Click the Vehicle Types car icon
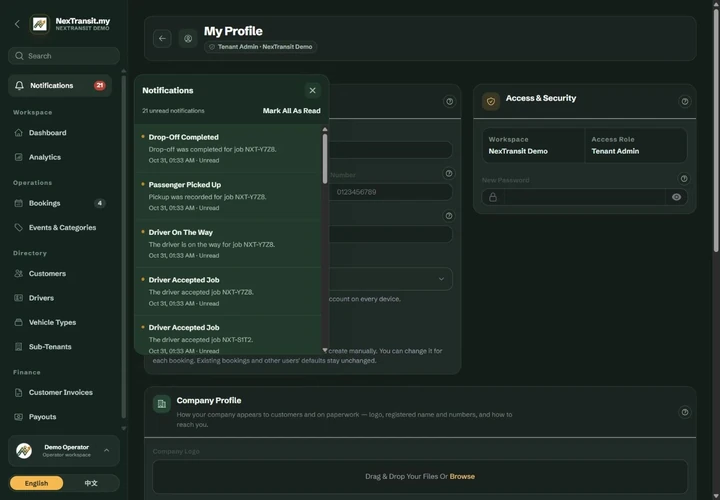The height and width of the screenshot is (500, 720). point(18,322)
